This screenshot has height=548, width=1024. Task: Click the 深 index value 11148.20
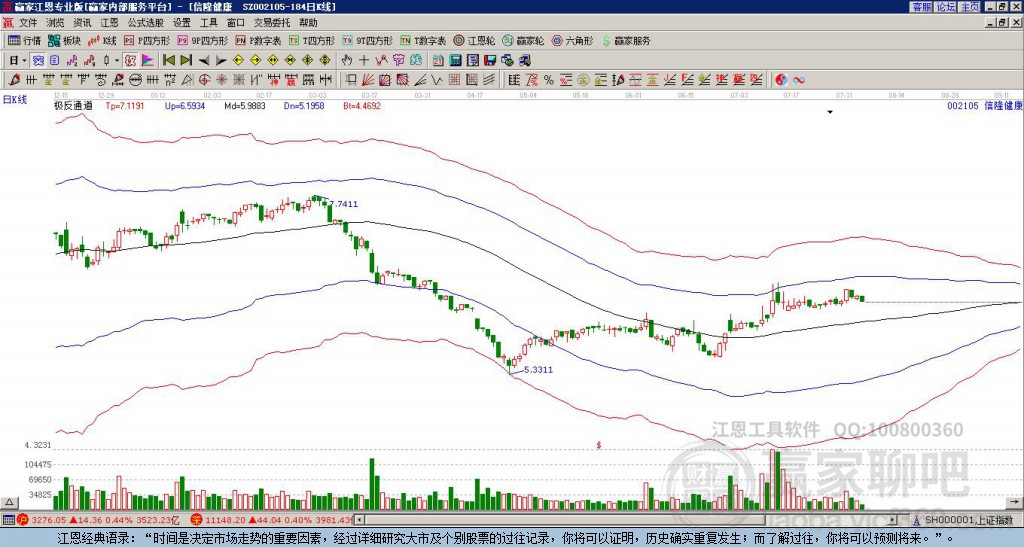(x=225, y=520)
